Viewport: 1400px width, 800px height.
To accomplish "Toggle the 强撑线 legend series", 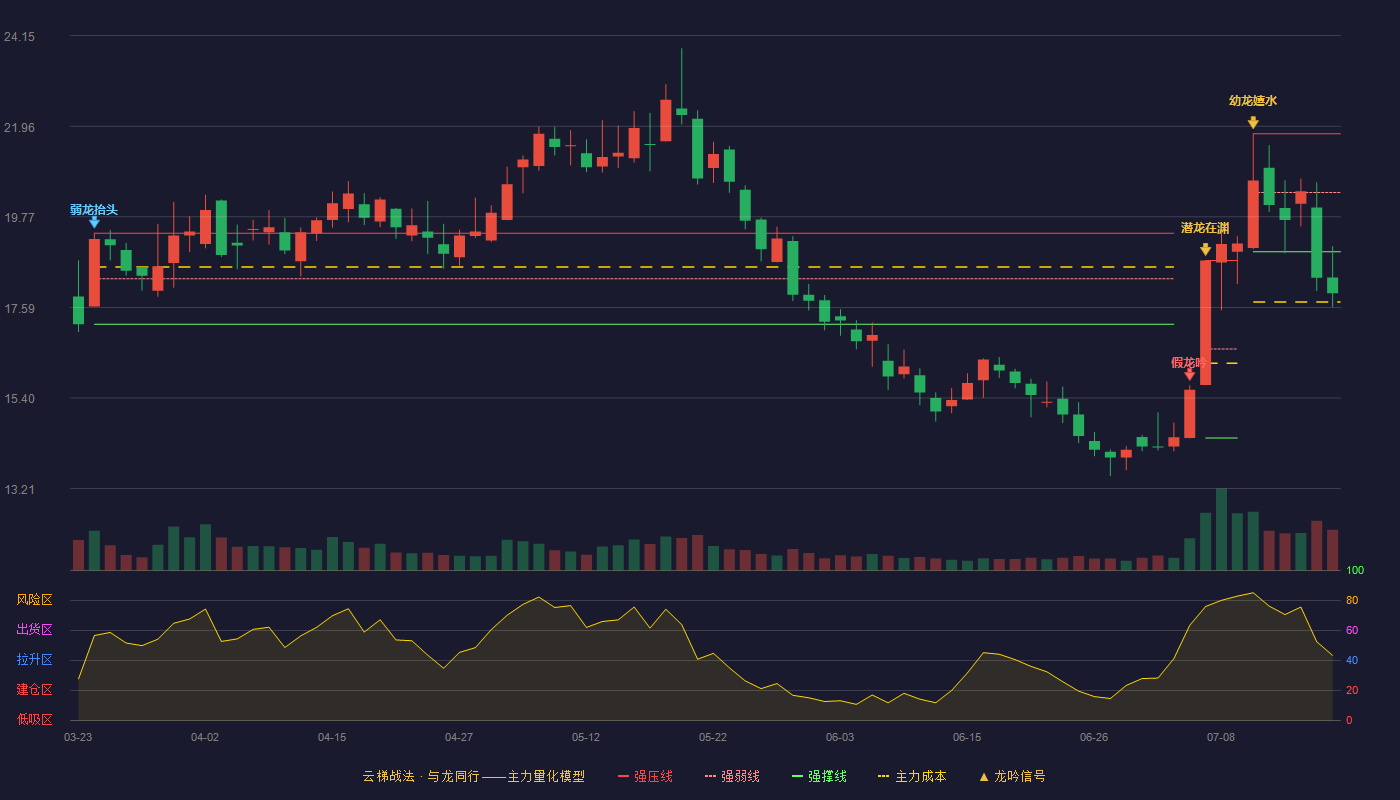I will tap(819, 776).
